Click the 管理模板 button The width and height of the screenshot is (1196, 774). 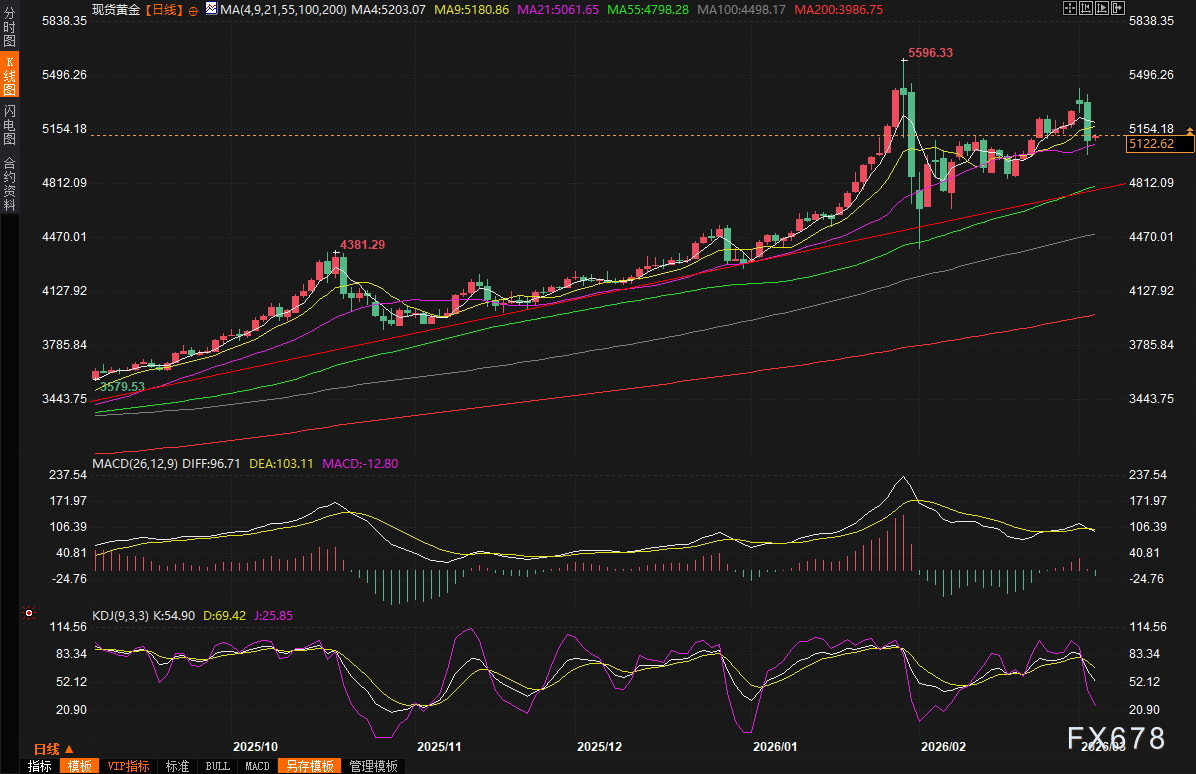(373, 766)
